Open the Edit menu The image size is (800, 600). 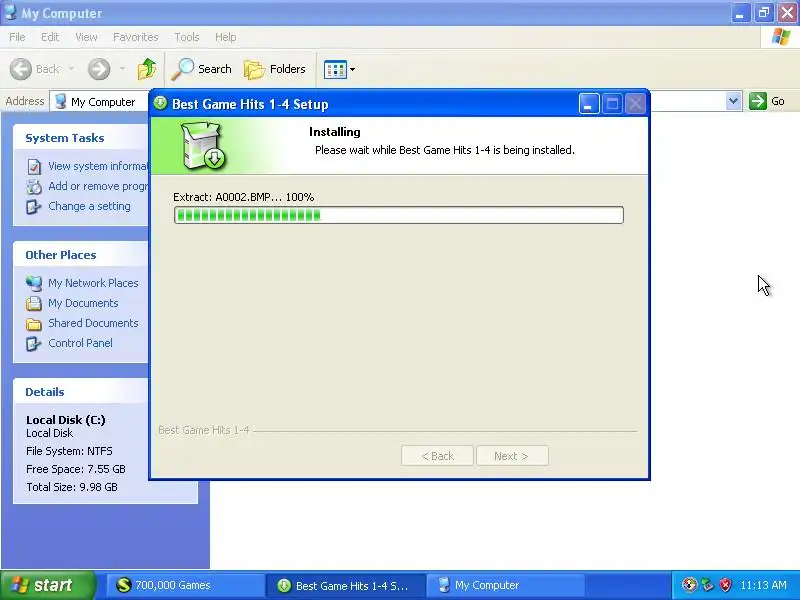(50, 37)
